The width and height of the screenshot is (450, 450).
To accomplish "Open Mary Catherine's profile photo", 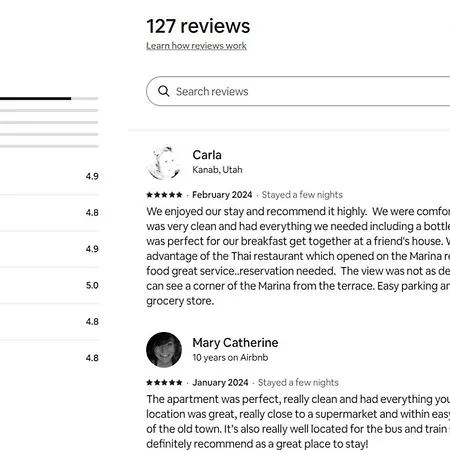I will click(x=164, y=350).
